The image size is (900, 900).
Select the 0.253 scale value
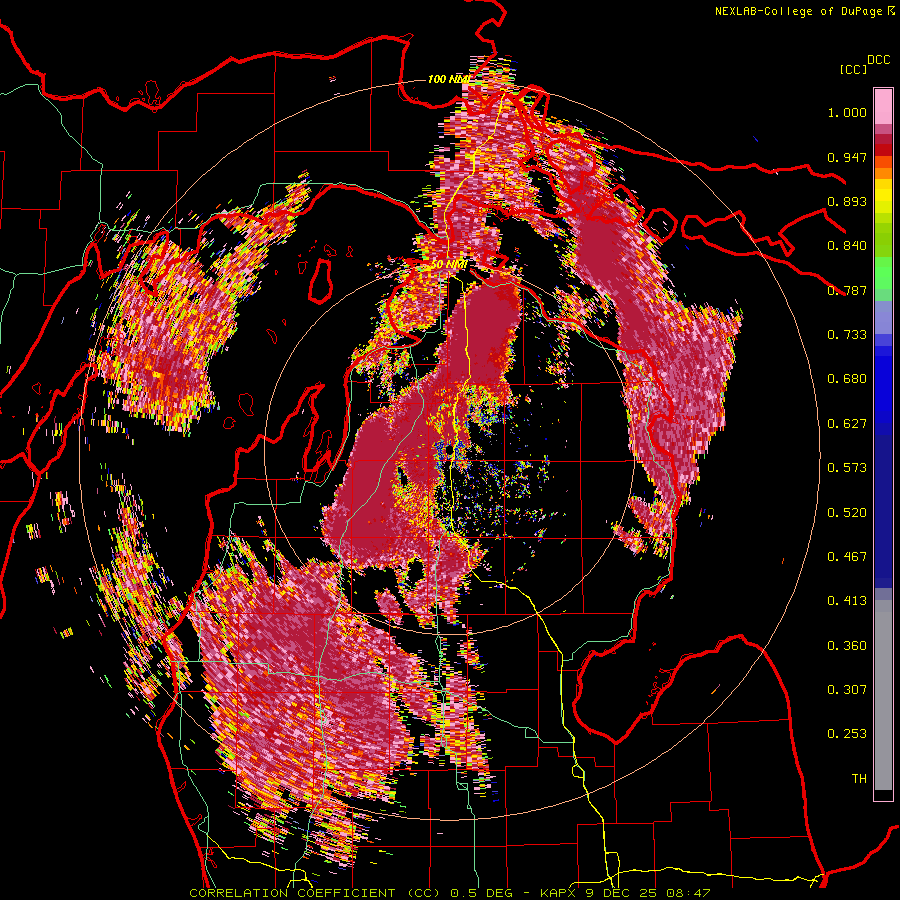(x=847, y=734)
